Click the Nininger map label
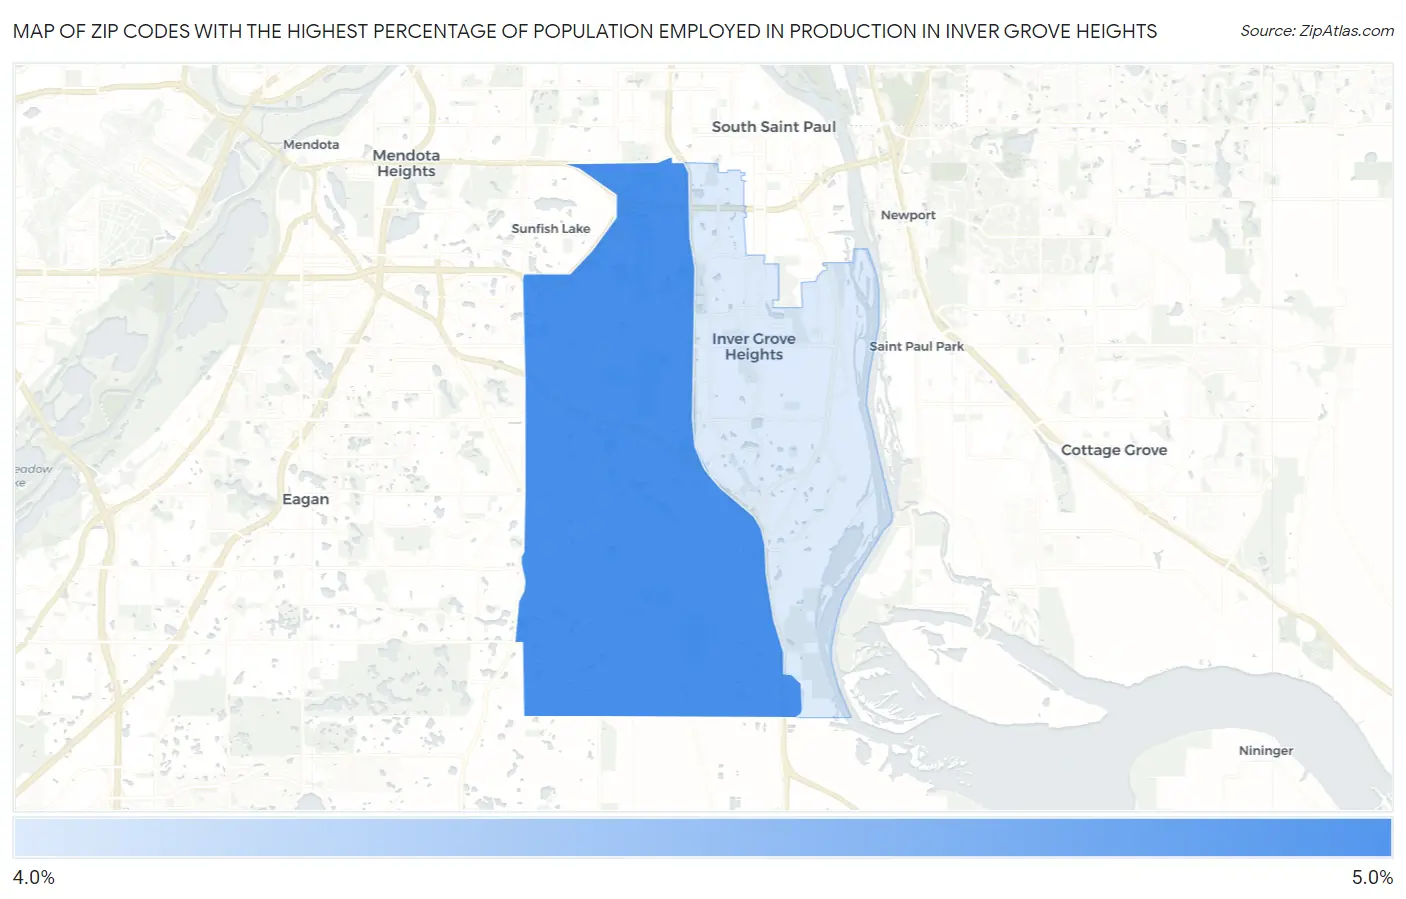This screenshot has height=899, width=1406. pyautogui.click(x=1266, y=751)
